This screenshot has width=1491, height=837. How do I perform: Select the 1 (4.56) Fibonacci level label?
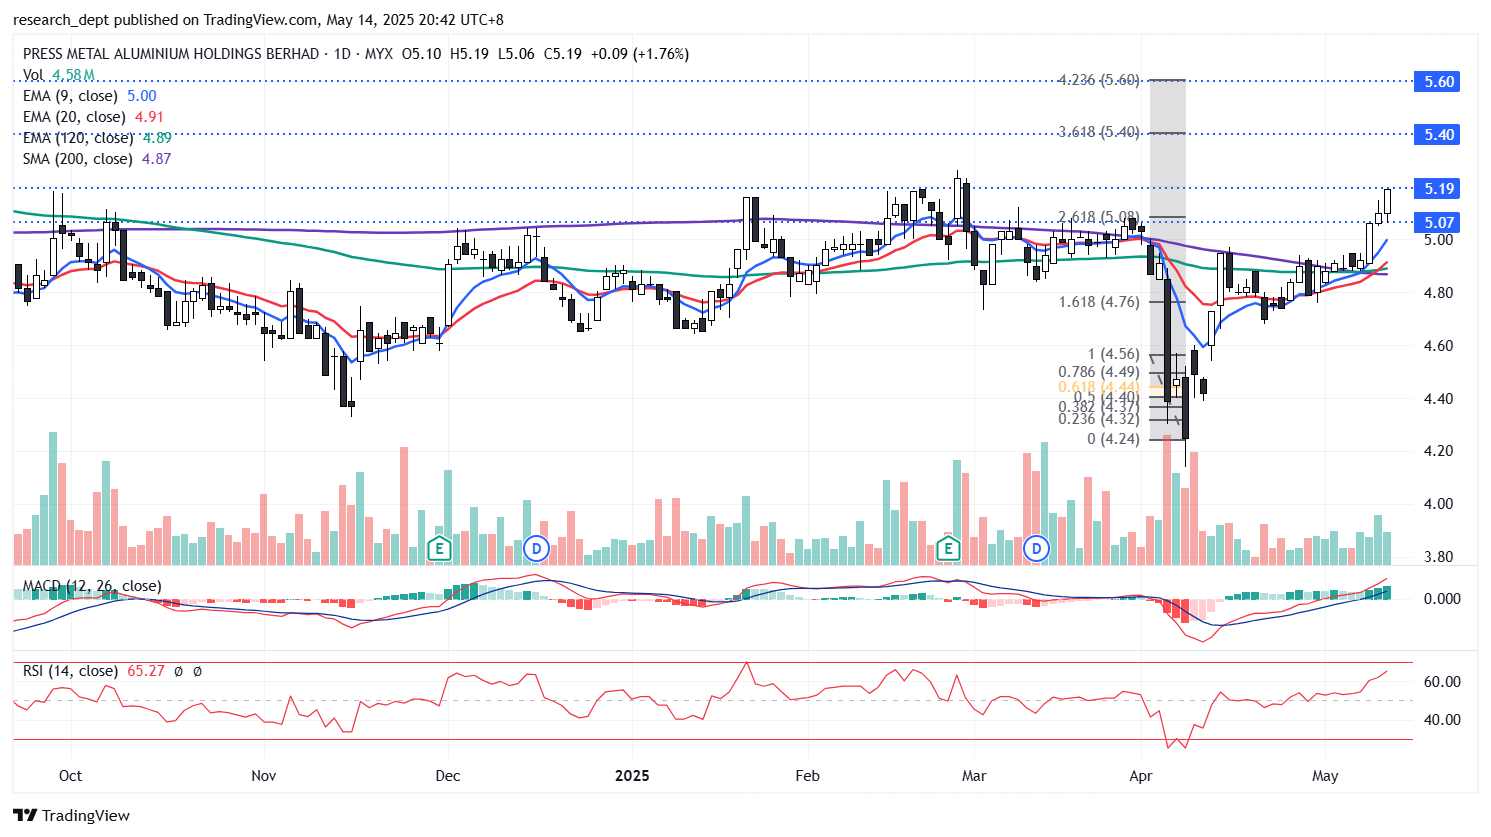(x=1114, y=354)
